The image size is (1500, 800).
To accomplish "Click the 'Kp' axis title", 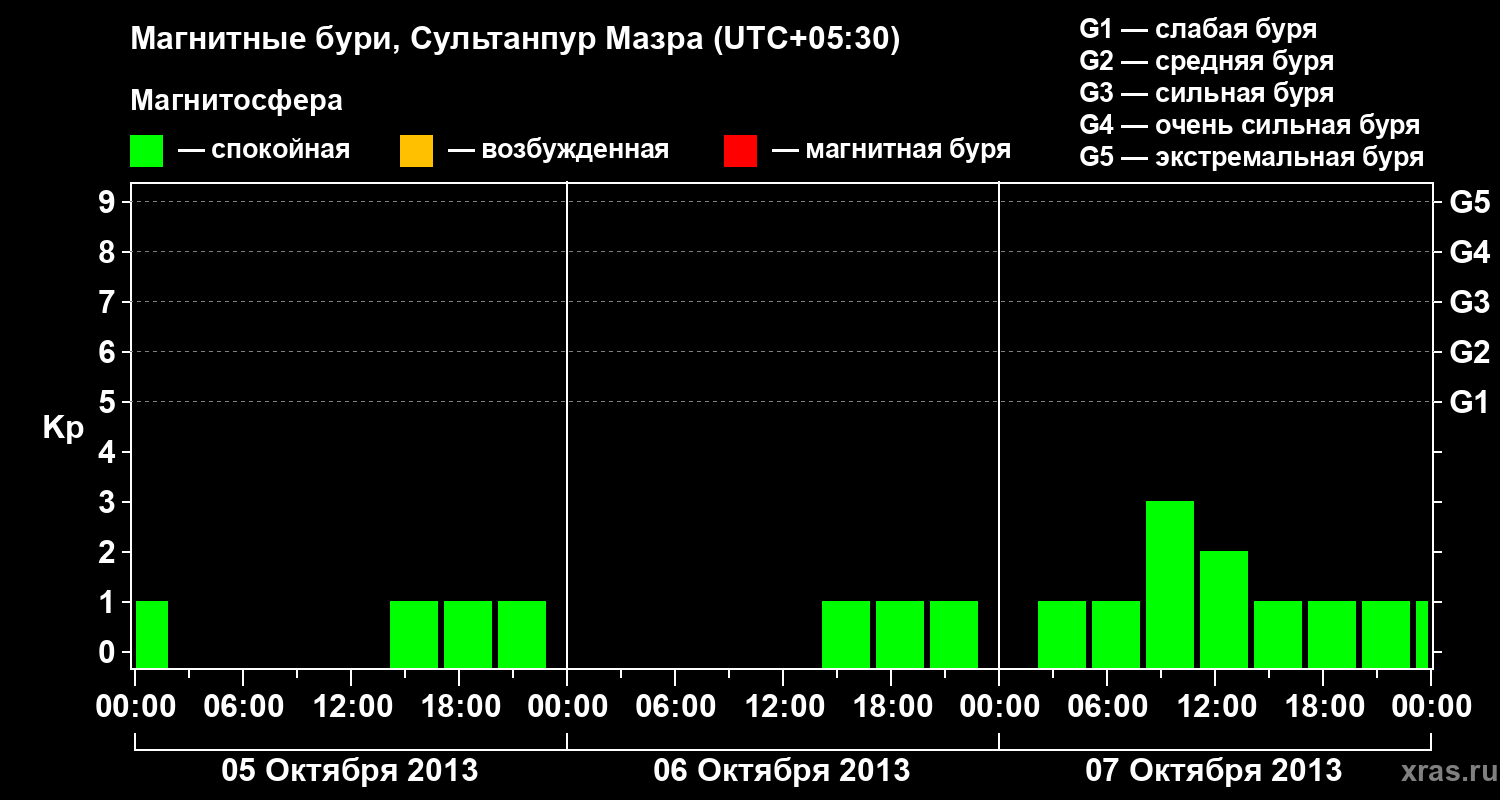I will point(63,428).
